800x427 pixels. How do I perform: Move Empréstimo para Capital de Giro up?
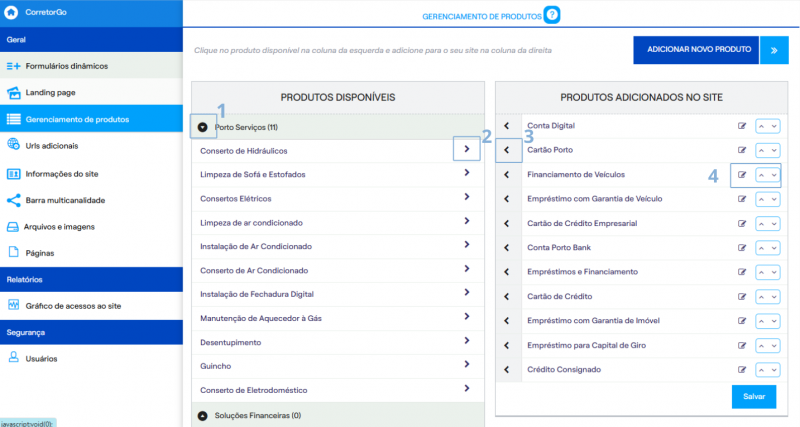[761, 346]
